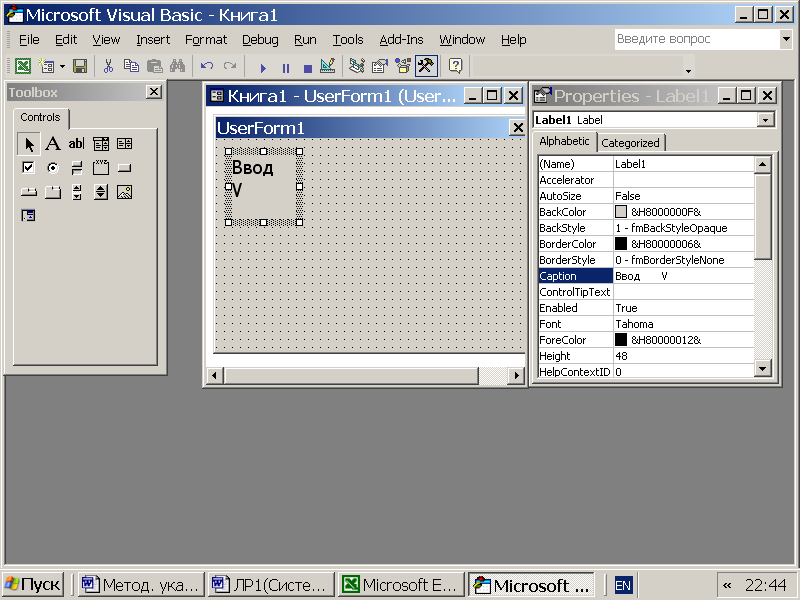Click the Reset stop button
The image size is (800, 600).
click(x=308, y=67)
